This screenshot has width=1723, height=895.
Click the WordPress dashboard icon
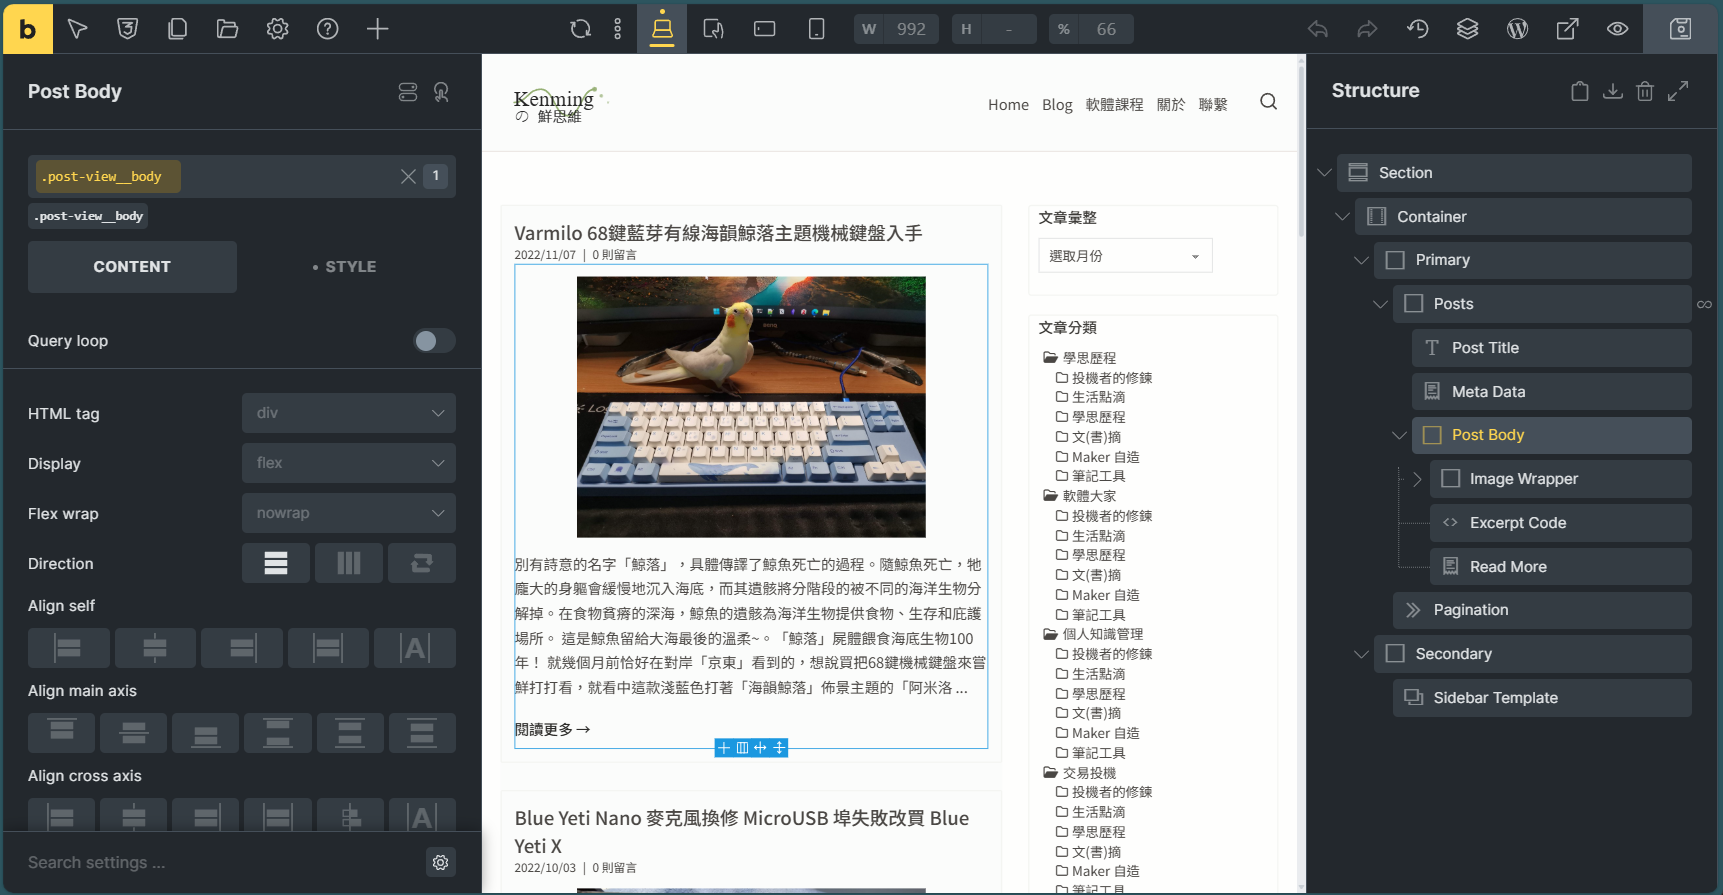[1517, 29]
